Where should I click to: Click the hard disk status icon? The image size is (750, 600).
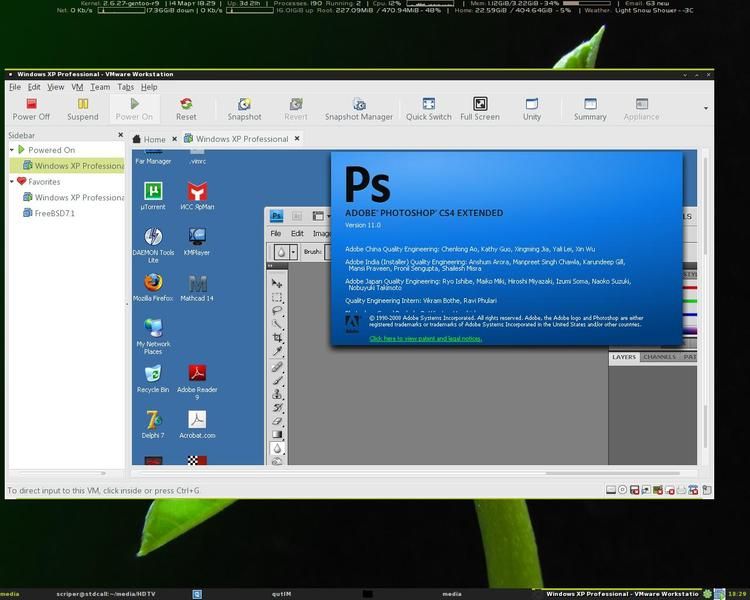pyautogui.click(x=611, y=490)
